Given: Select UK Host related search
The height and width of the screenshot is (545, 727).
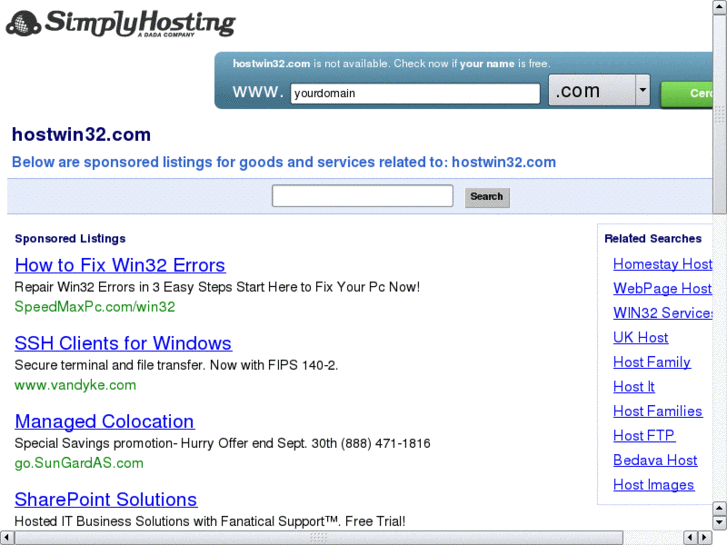Looking at the screenshot, I should [641, 338].
